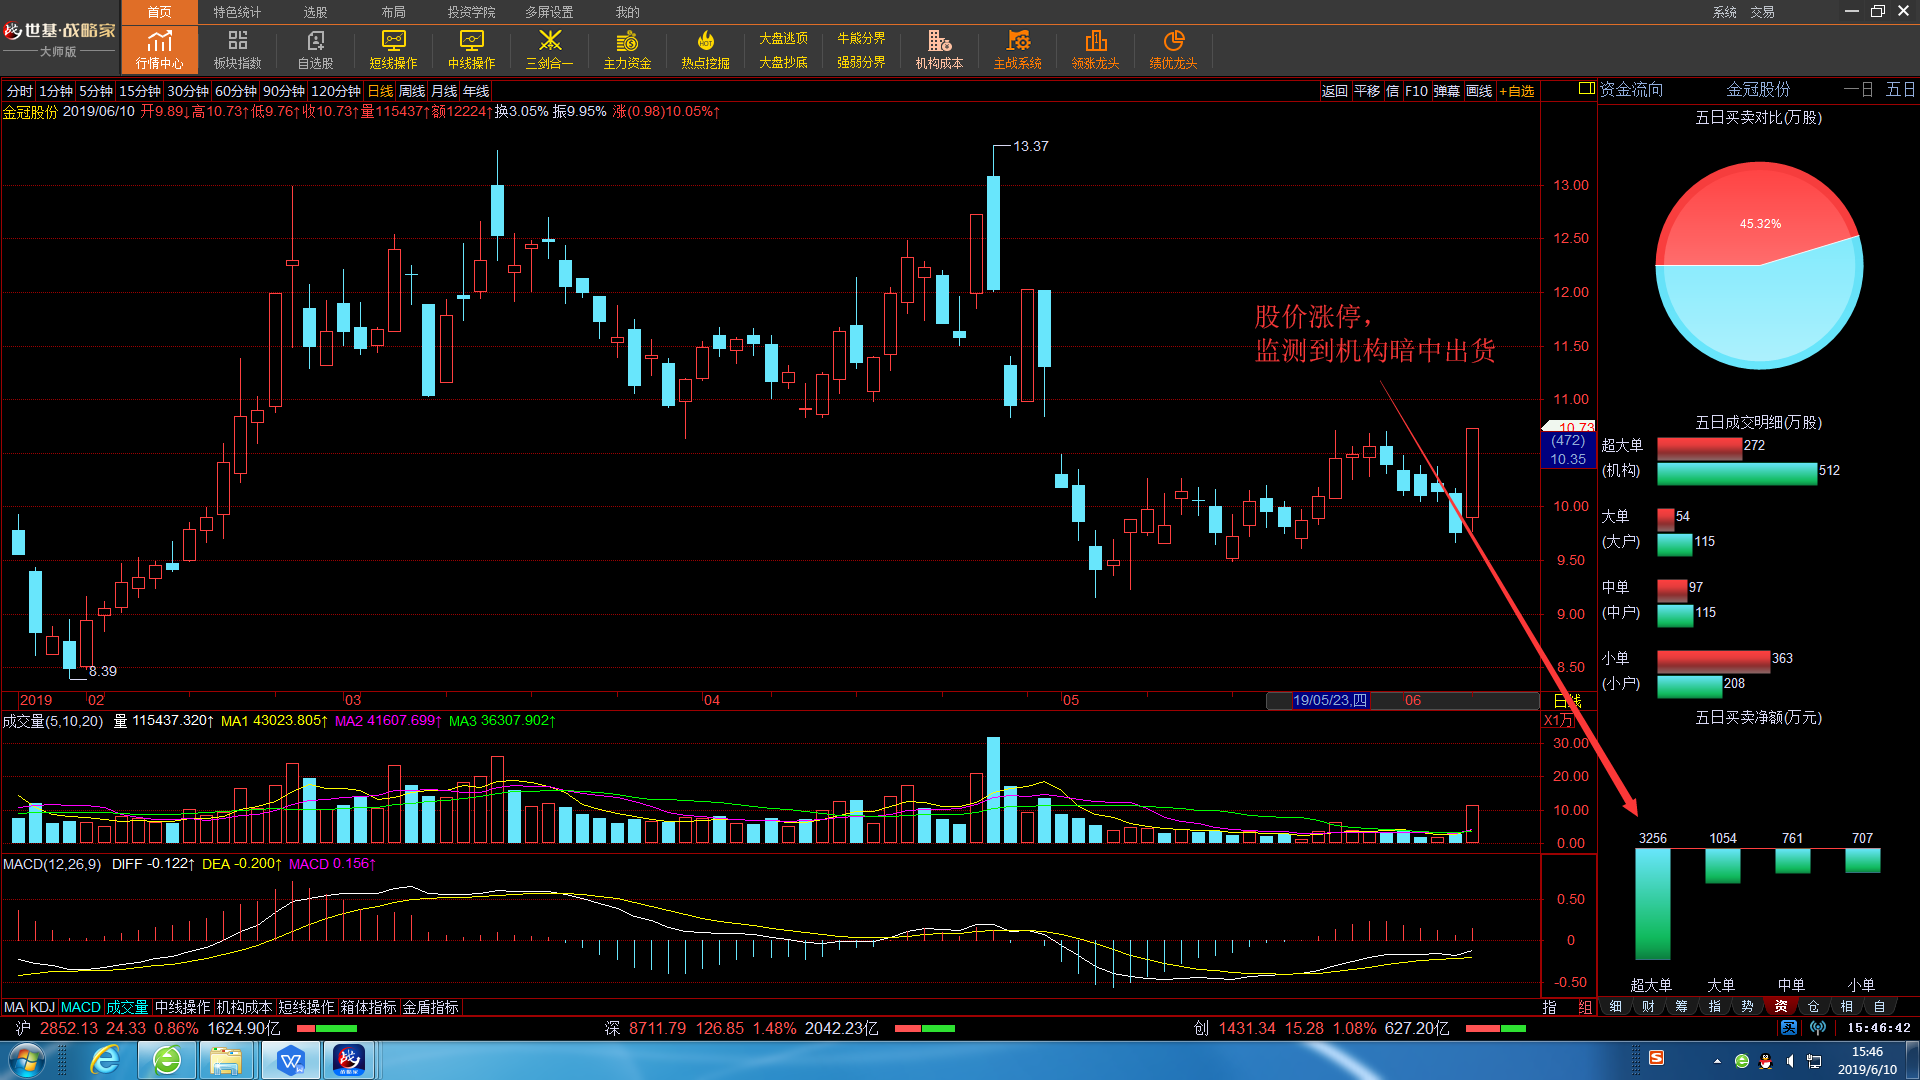Switch chart to 周线 weekly period
The width and height of the screenshot is (1920, 1080).
(x=412, y=91)
